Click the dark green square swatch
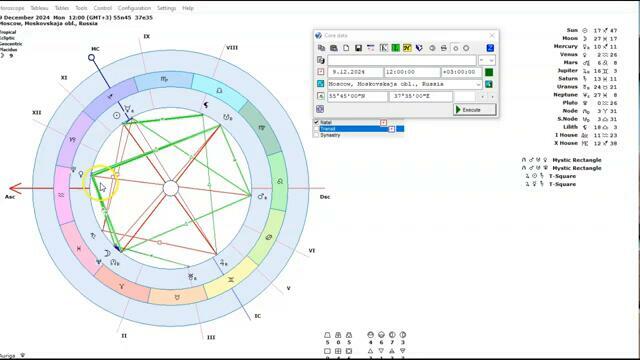The image size is (640, 360). pyautogui.click(x=489, y=72)
